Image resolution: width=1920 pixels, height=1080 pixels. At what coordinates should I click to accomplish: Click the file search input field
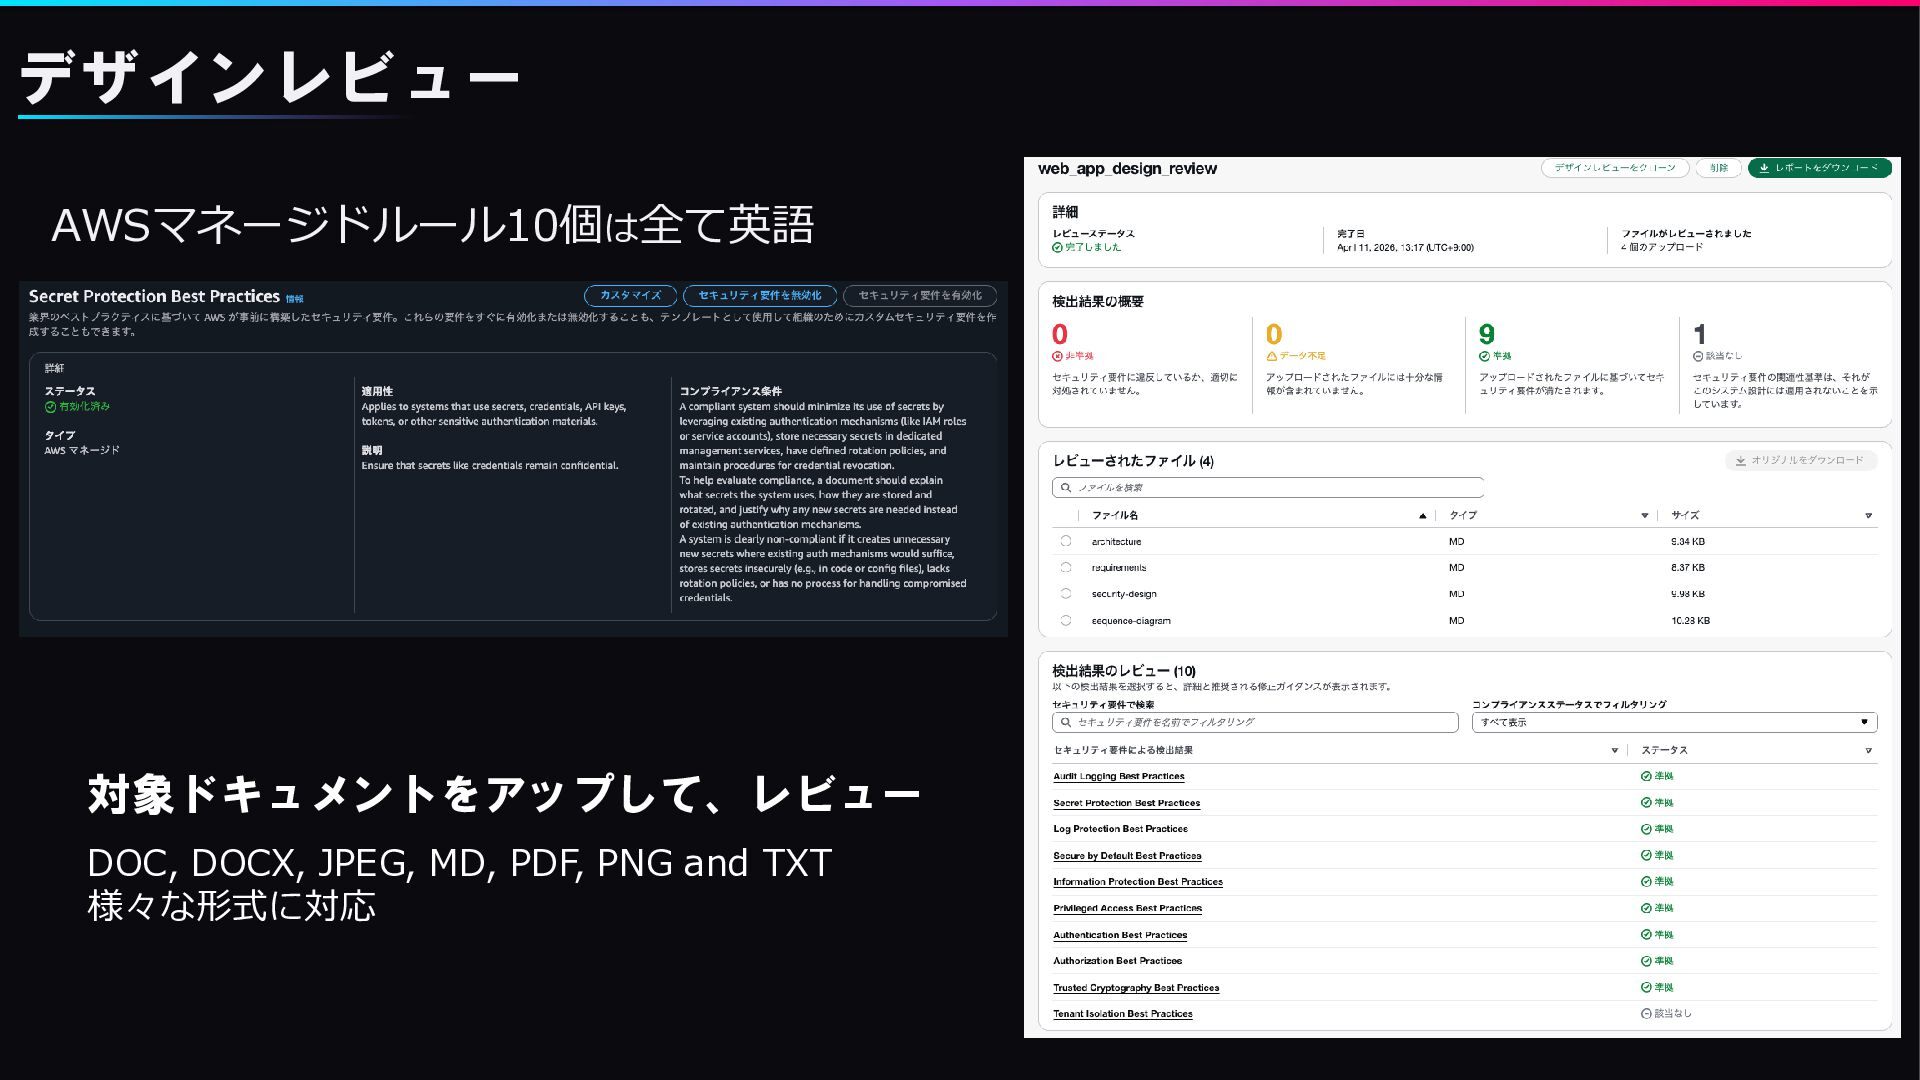click(1270, 488)
